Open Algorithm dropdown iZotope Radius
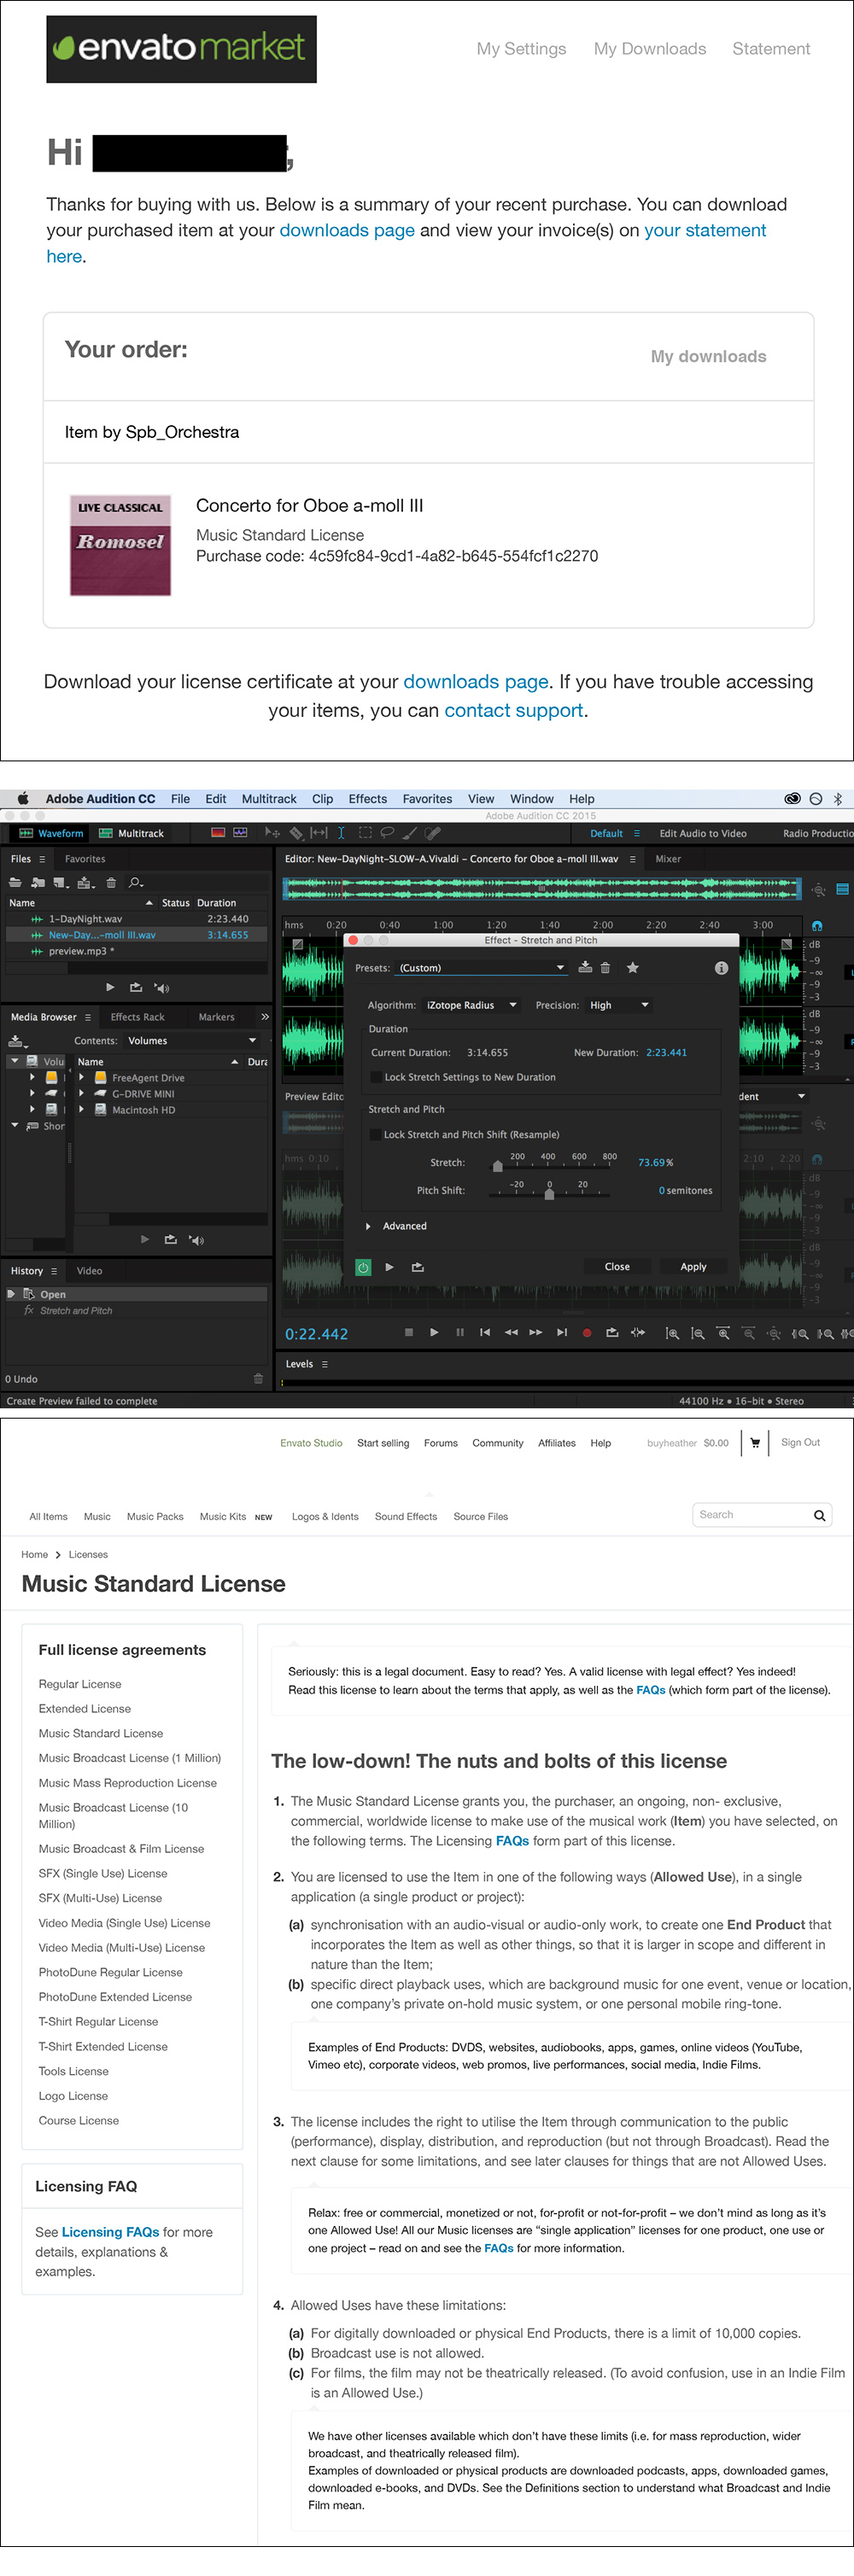 [471, 1005]
